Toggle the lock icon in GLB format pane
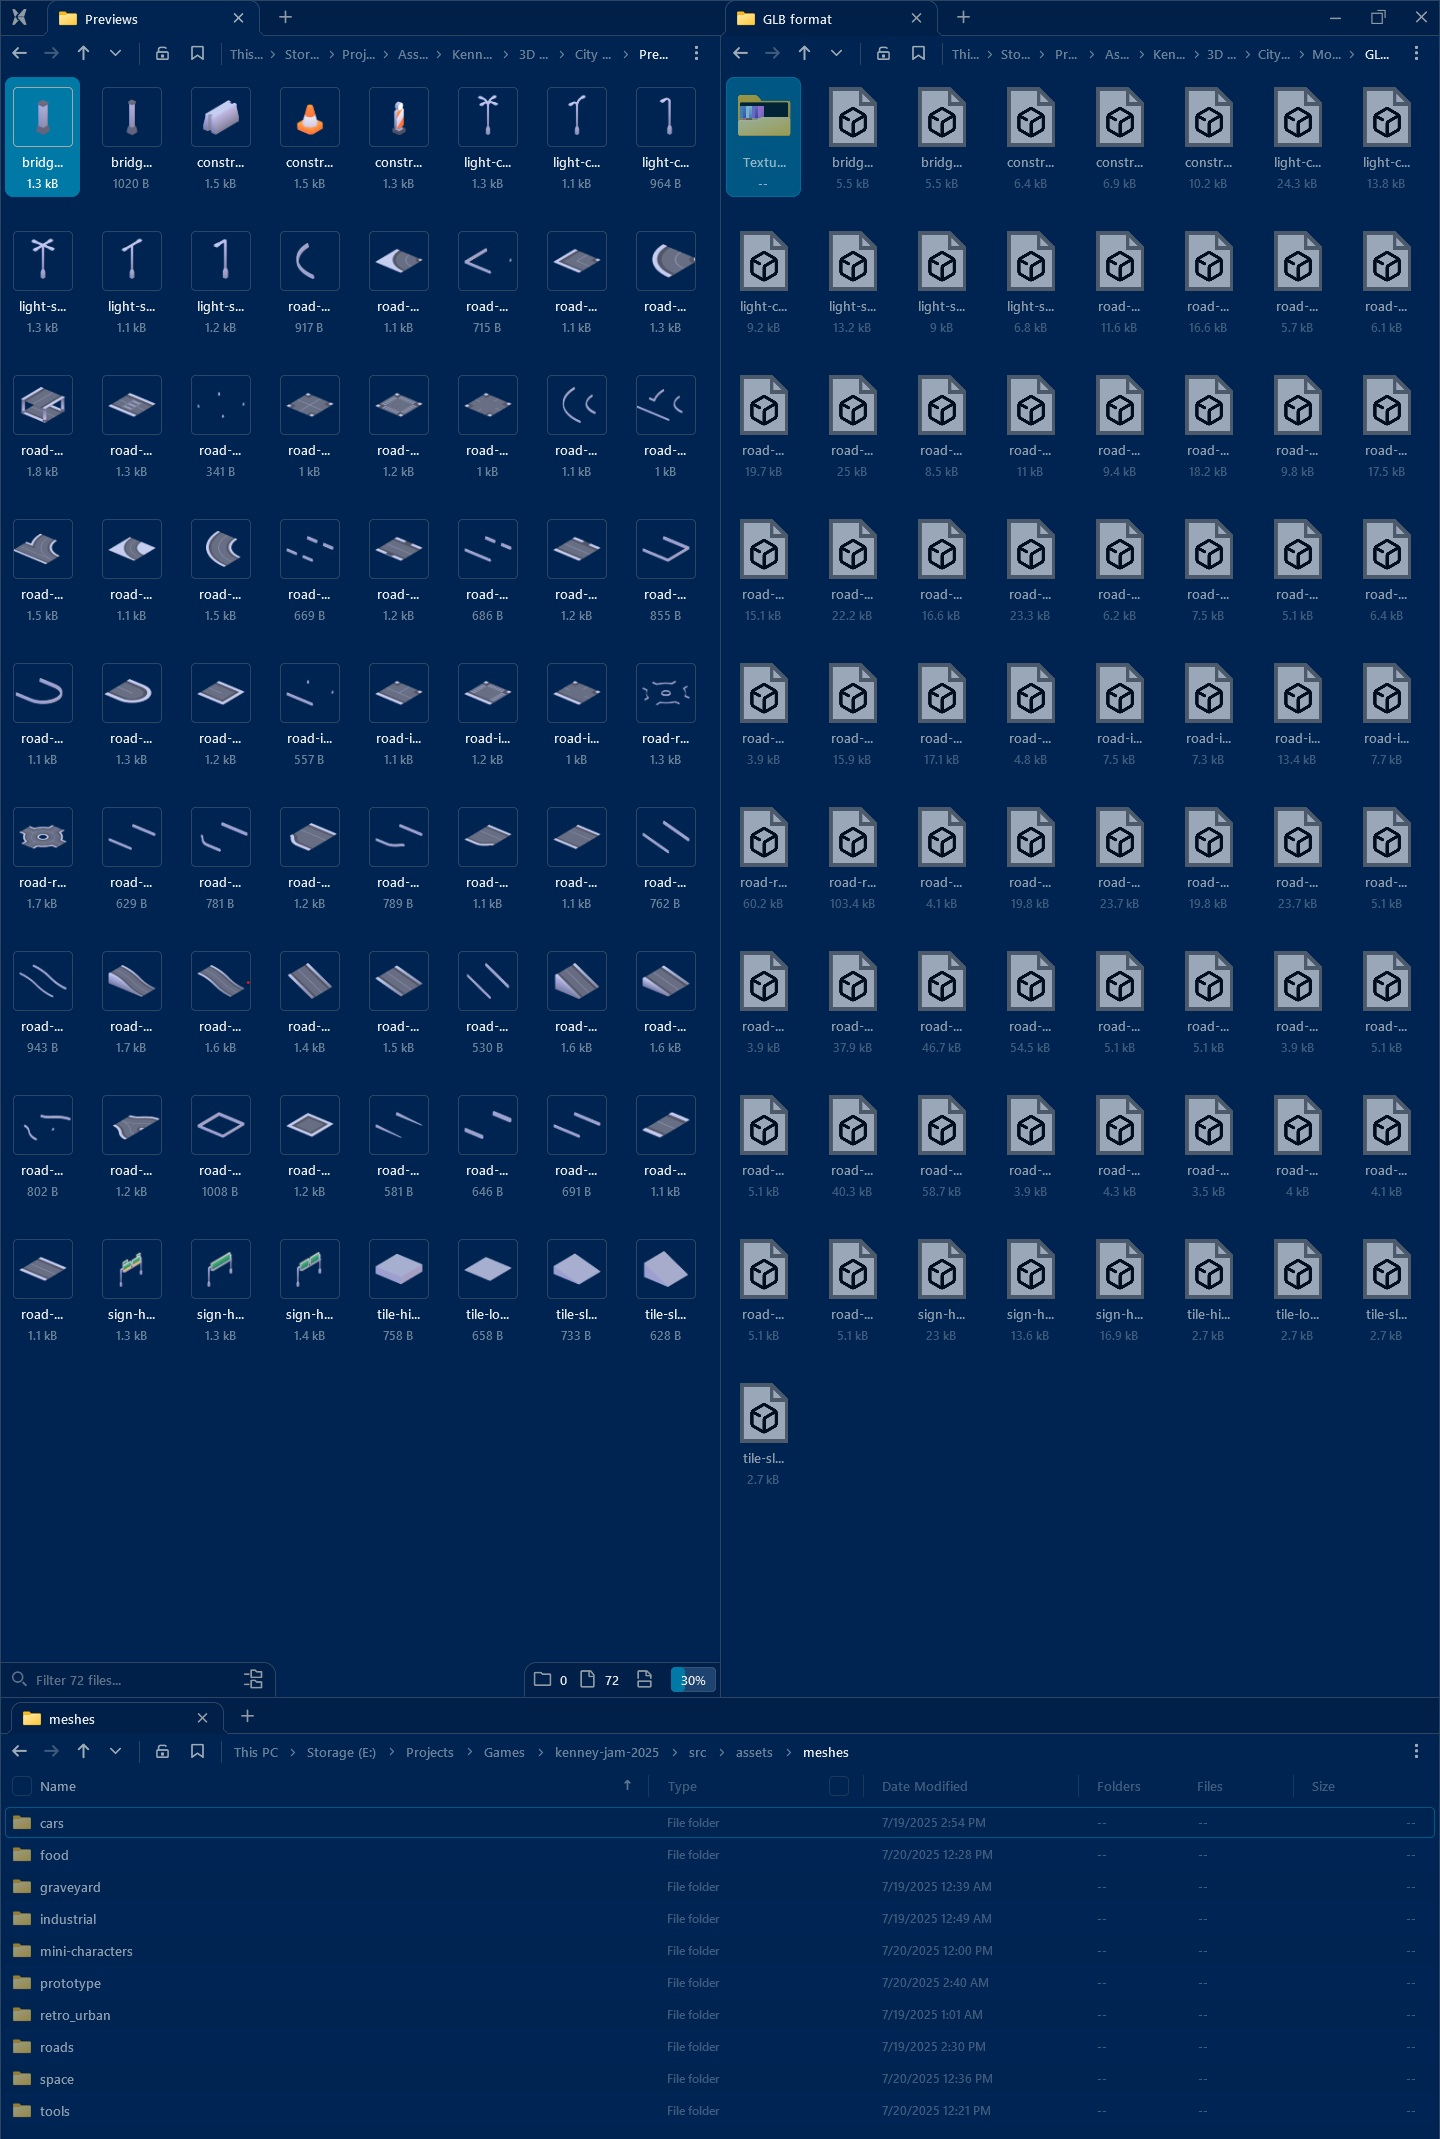Viewport: 1440px width, 2139px height. coord(883,53)
